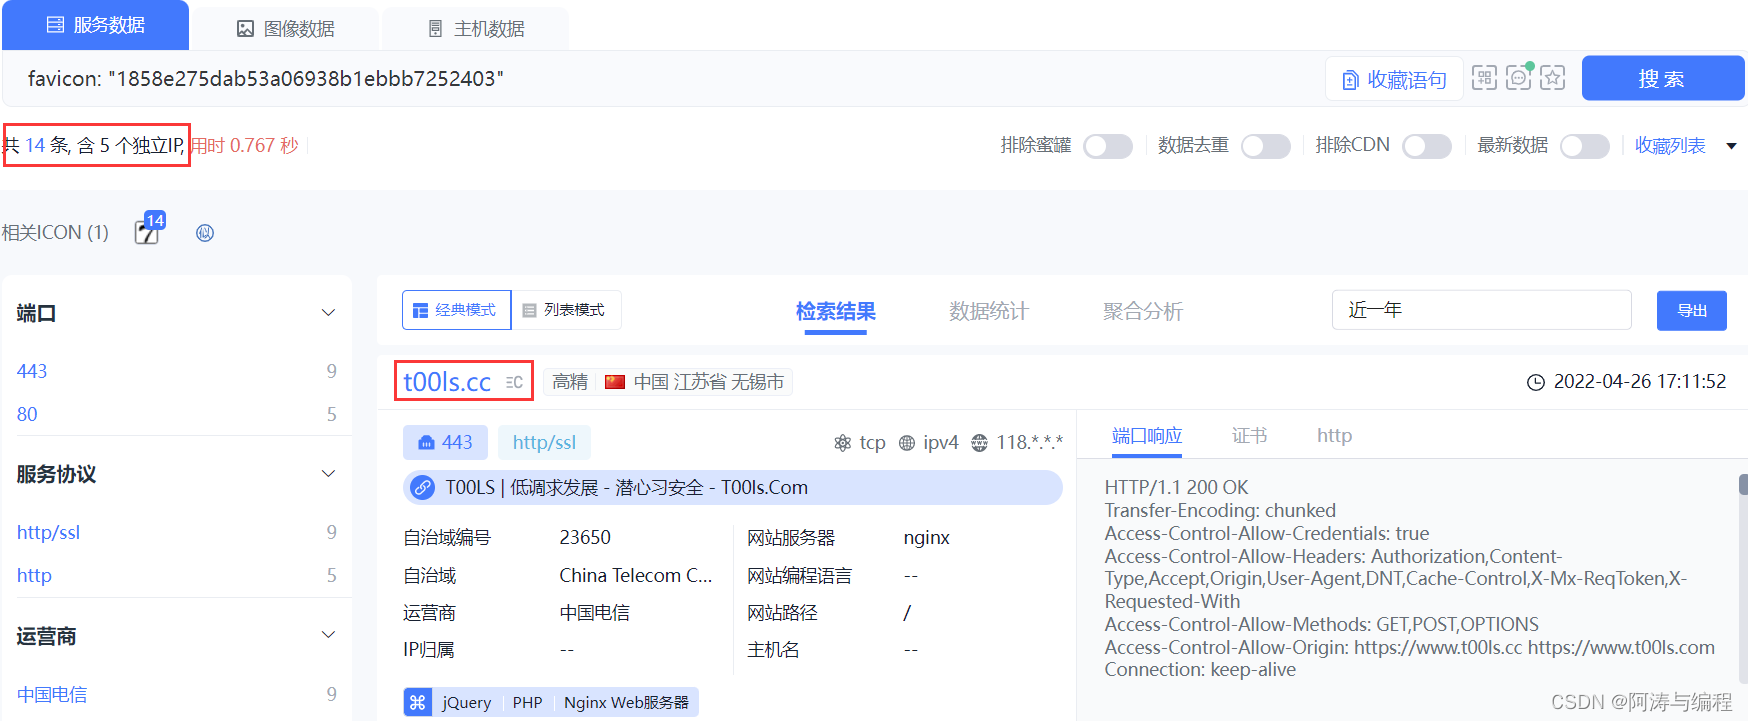1748x721 pixels.
Task: Open the 数据统计 tab
Action: pyautogui.click(x=989, y=311)
